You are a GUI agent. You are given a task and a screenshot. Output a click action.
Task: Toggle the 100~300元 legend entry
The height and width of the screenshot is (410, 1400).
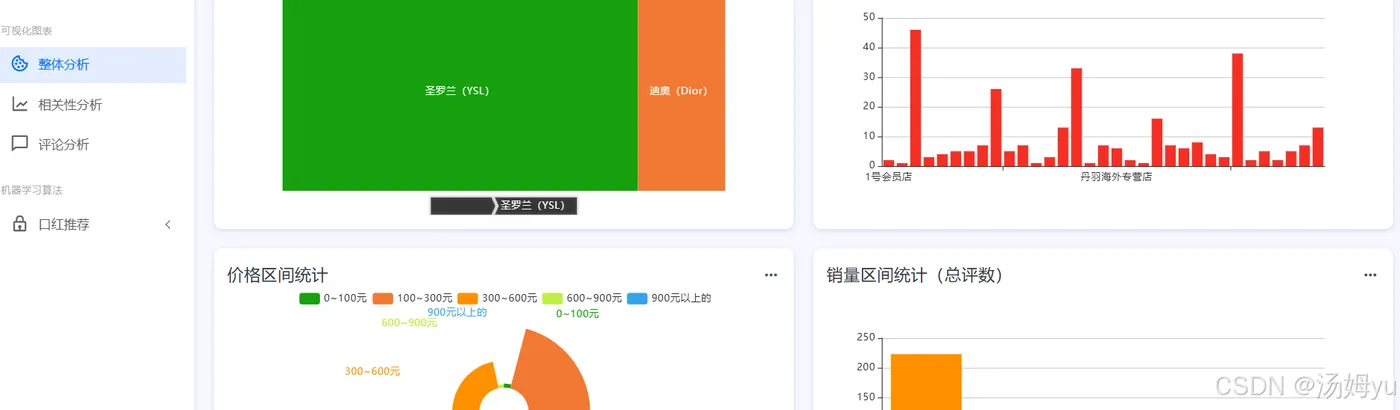pos(412,298)
